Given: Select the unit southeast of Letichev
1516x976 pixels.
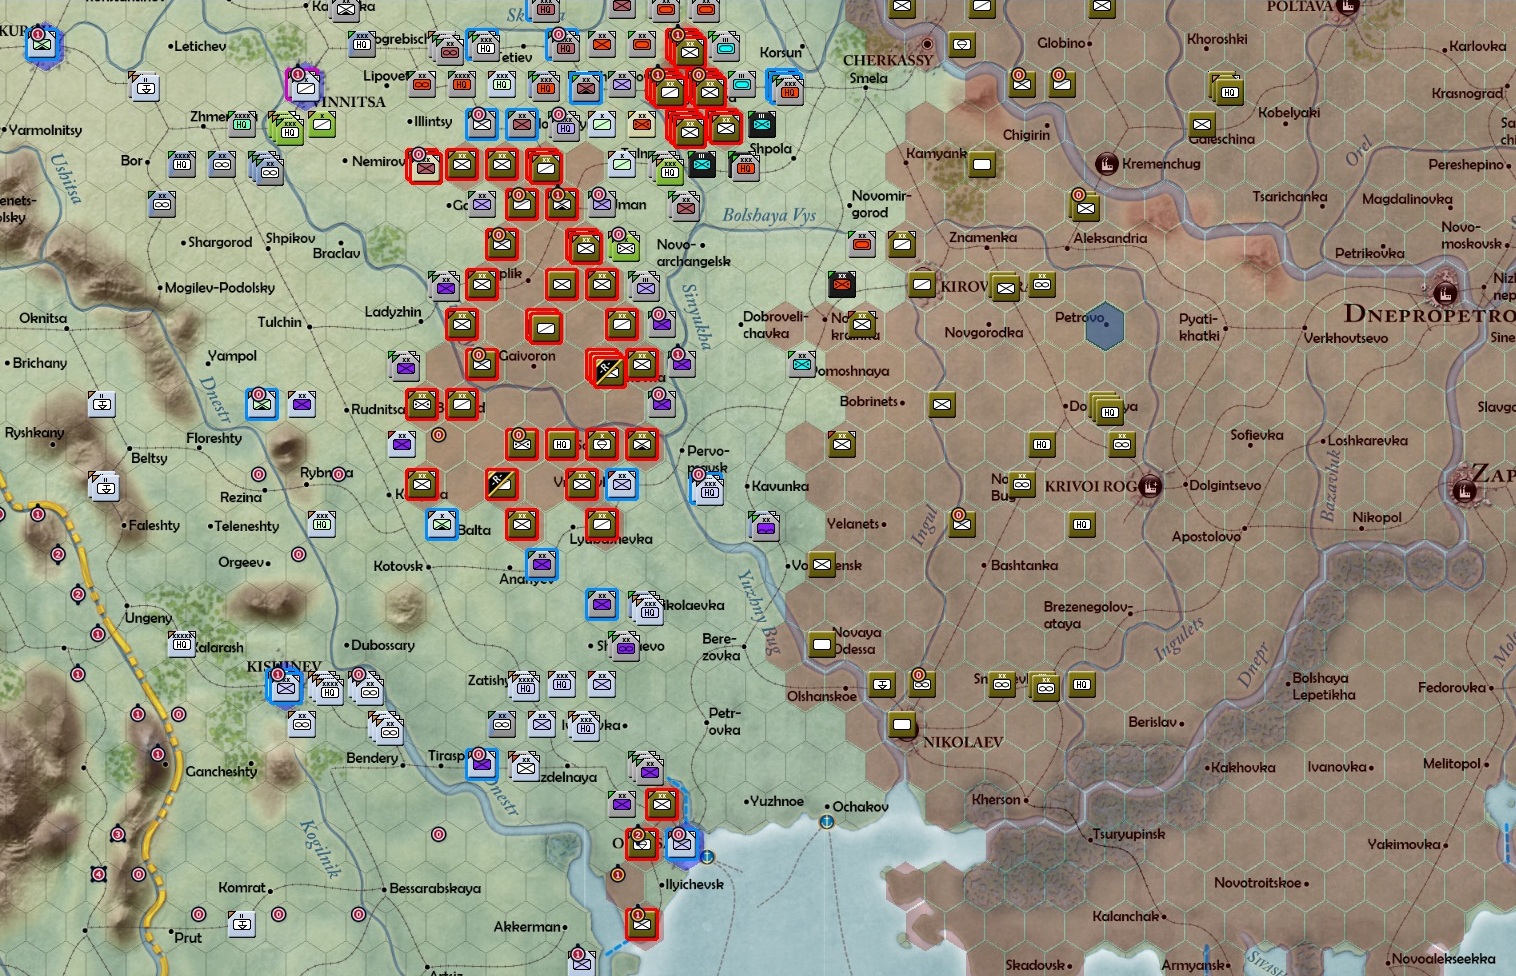Looking at the screenshot, I should point(146,86).
